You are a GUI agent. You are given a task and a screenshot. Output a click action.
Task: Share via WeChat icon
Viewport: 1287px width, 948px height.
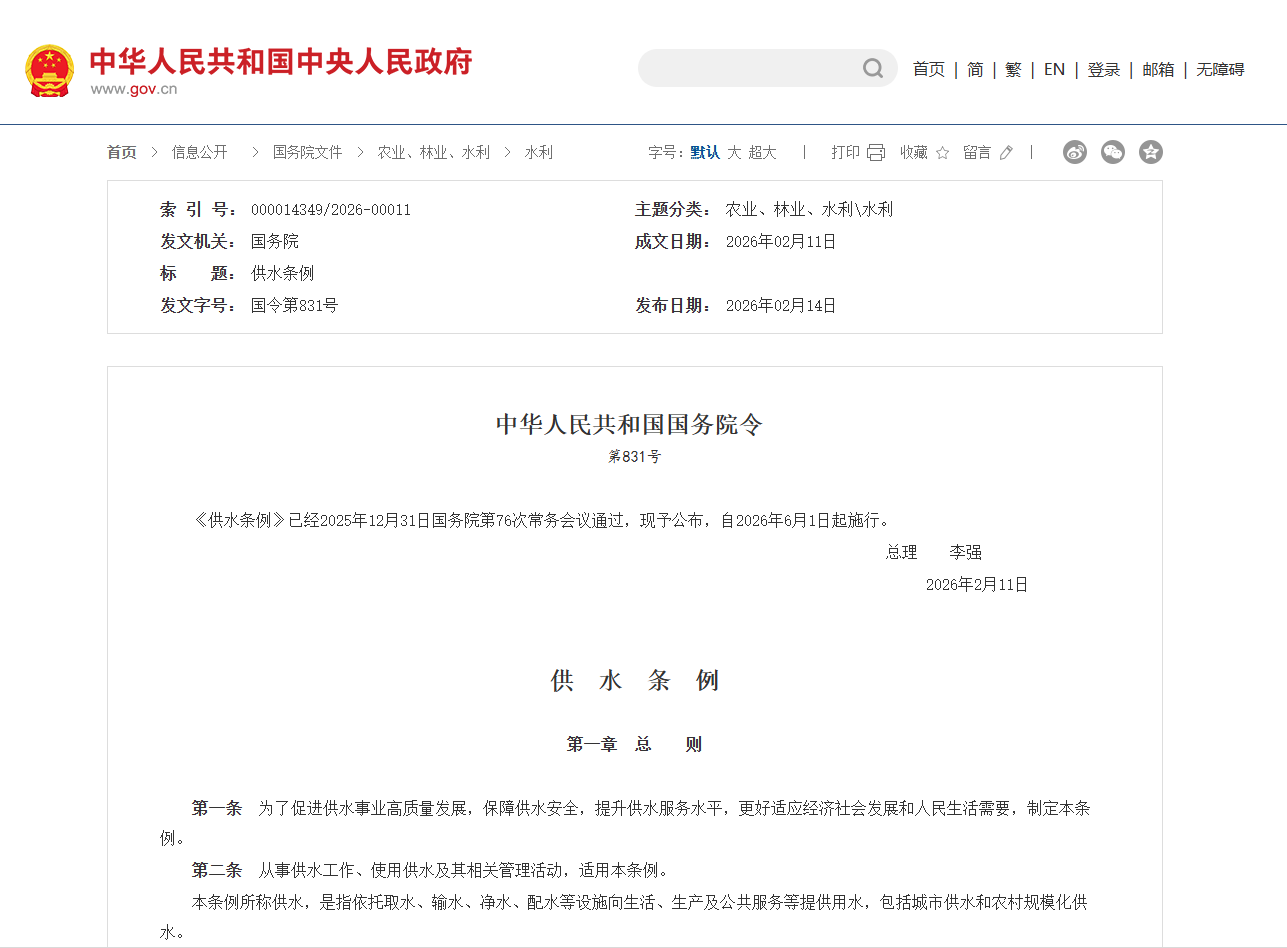tap(1113, 152)
